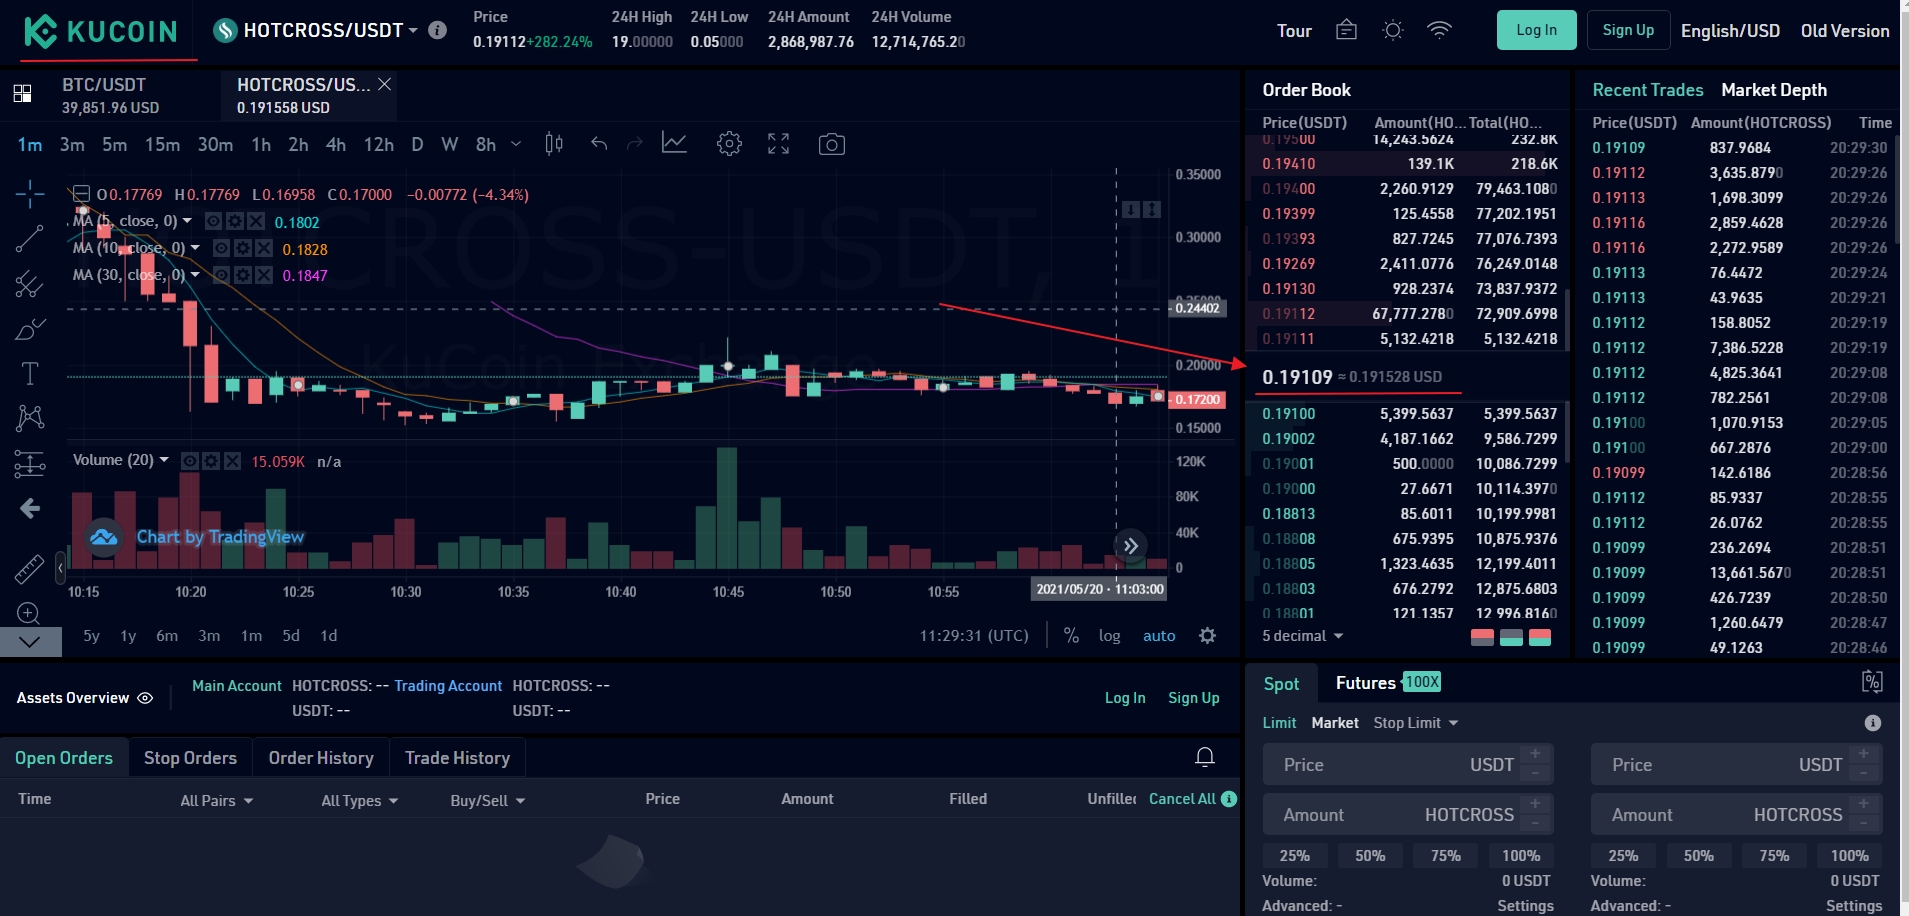Open the chart layout grid icon

(22, 94)
